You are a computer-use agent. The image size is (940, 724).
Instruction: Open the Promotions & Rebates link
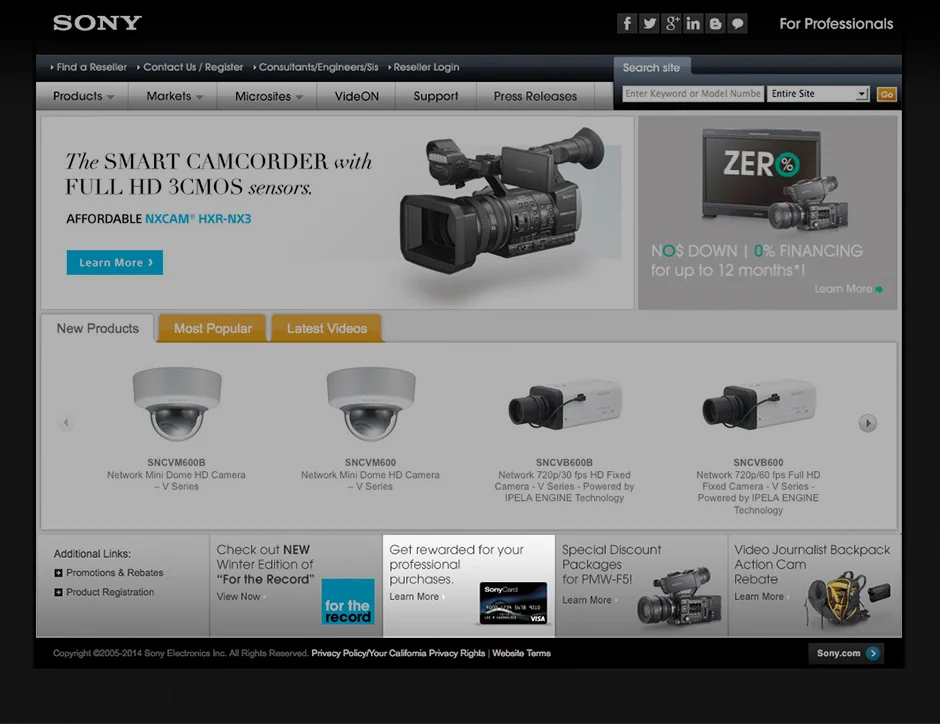point(115,573)
